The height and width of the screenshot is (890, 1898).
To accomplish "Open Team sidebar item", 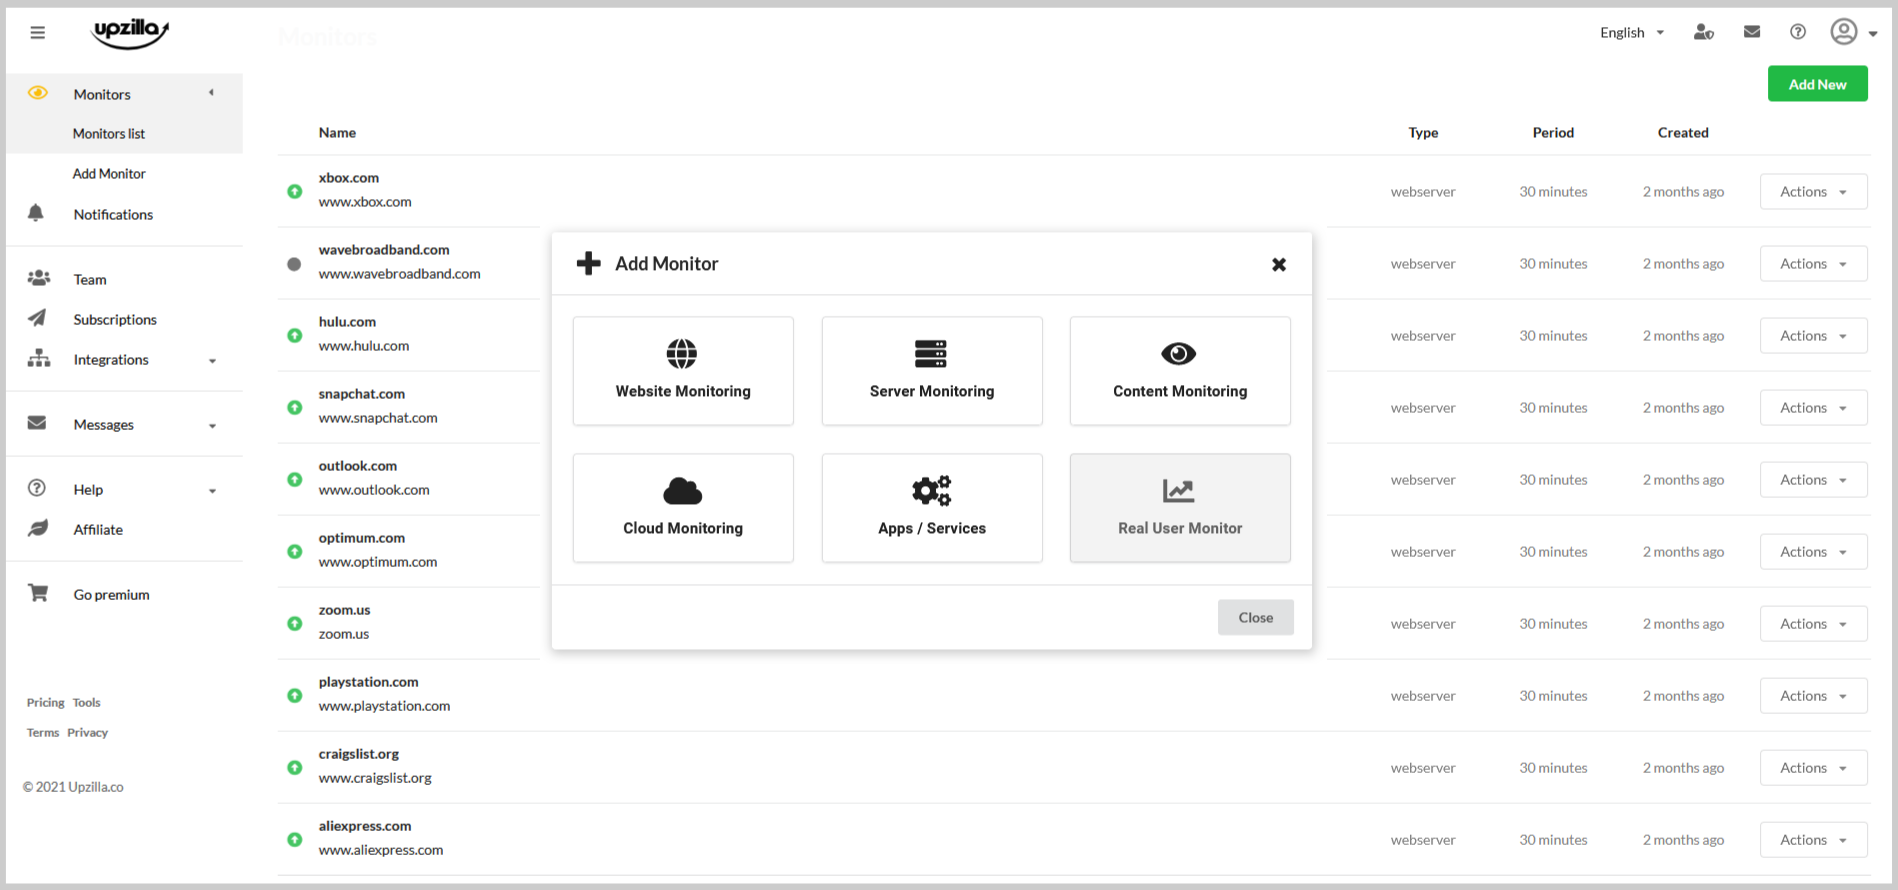I will (x=90, y=279).
